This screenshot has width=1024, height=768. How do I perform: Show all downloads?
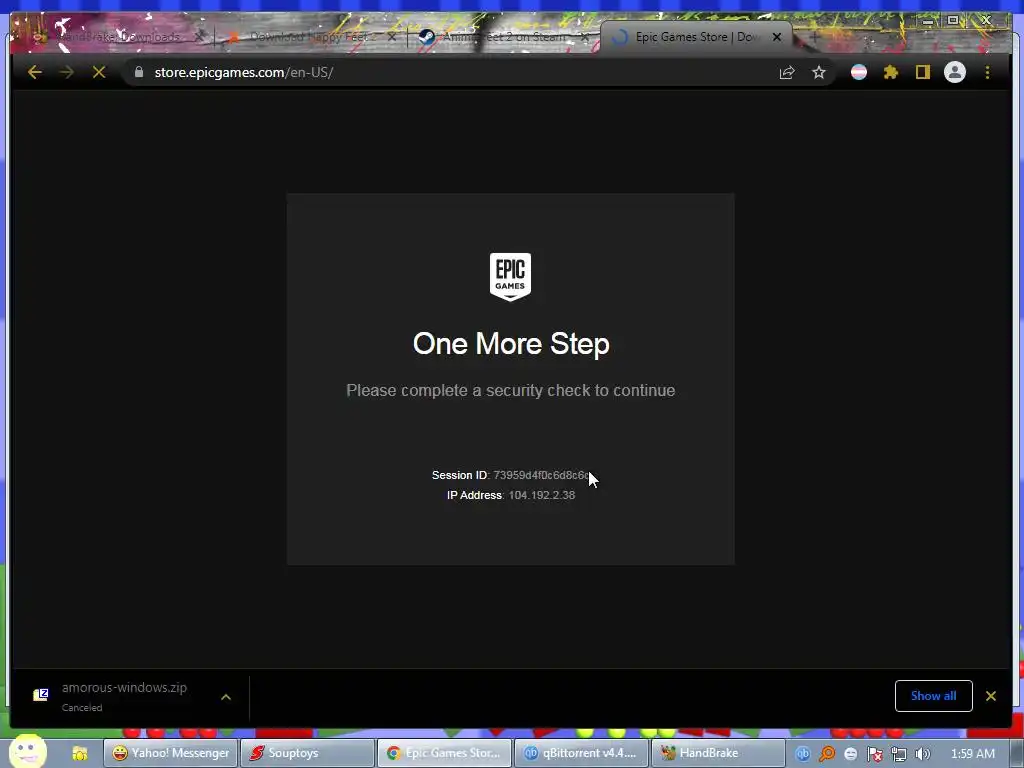[933, 696]
